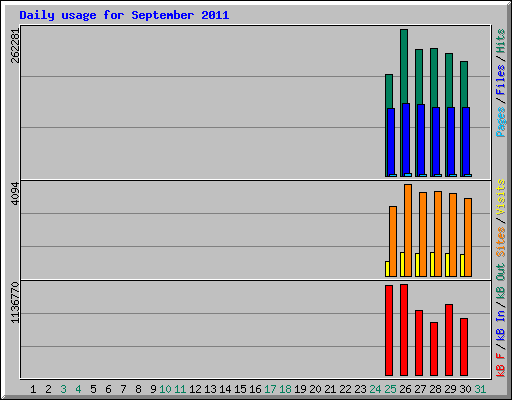Click the blue Files bar for day 28
Image resolution: width=512 pixels, height=400 pixels.
[436, 141]
